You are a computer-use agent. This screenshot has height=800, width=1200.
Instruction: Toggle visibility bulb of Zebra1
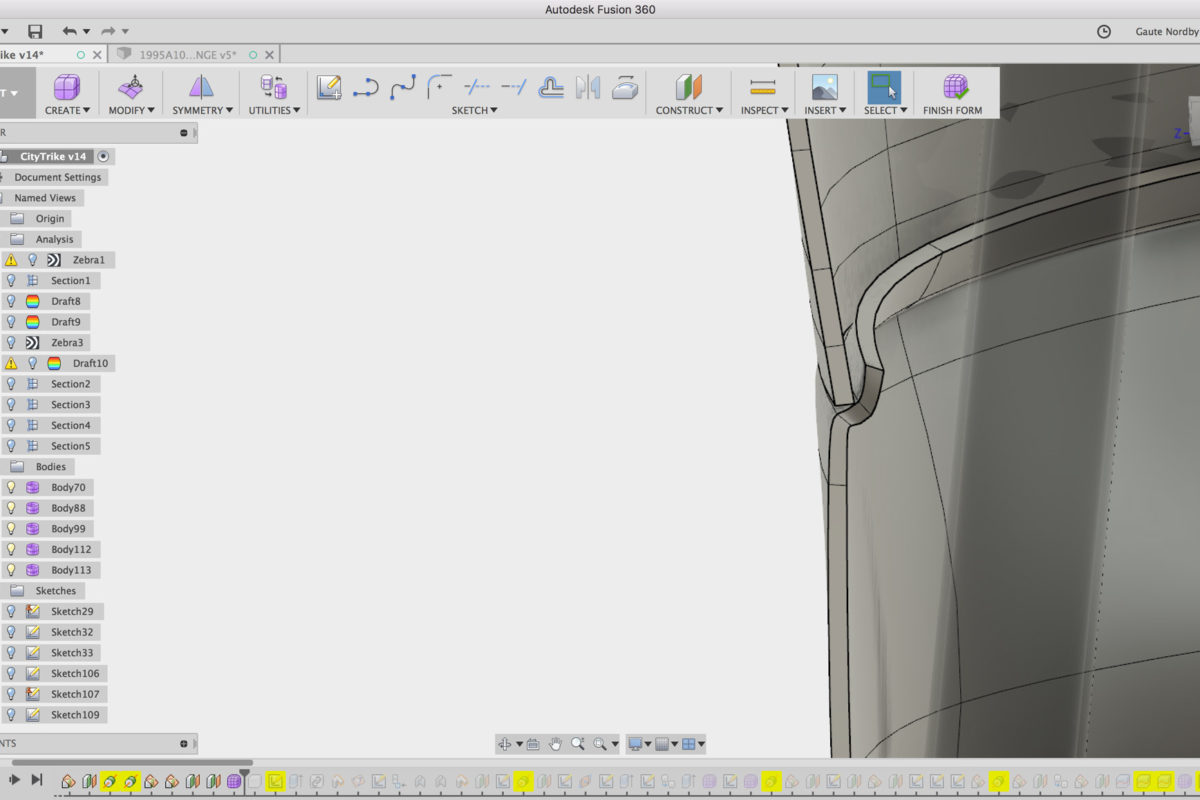pos(32,260)
